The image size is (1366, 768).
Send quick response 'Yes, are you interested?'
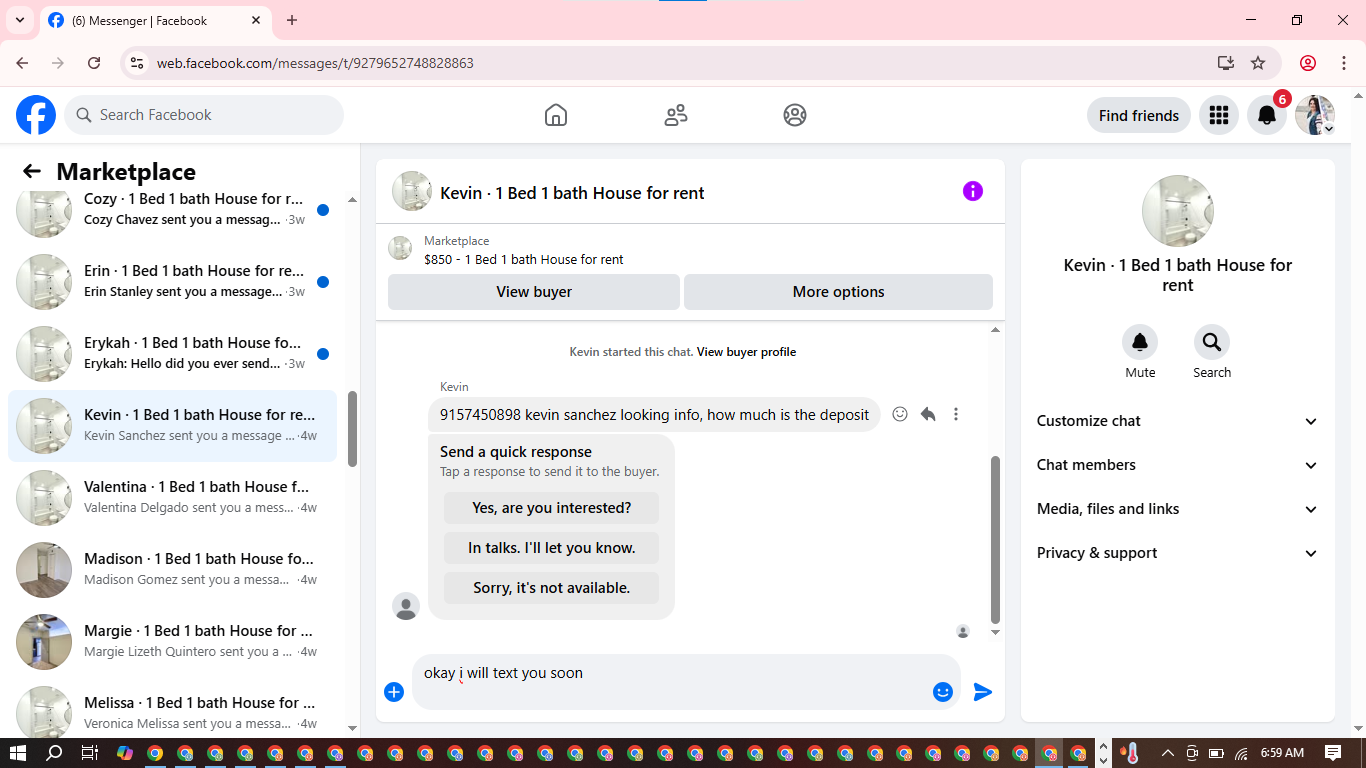[x=552, y=508]
